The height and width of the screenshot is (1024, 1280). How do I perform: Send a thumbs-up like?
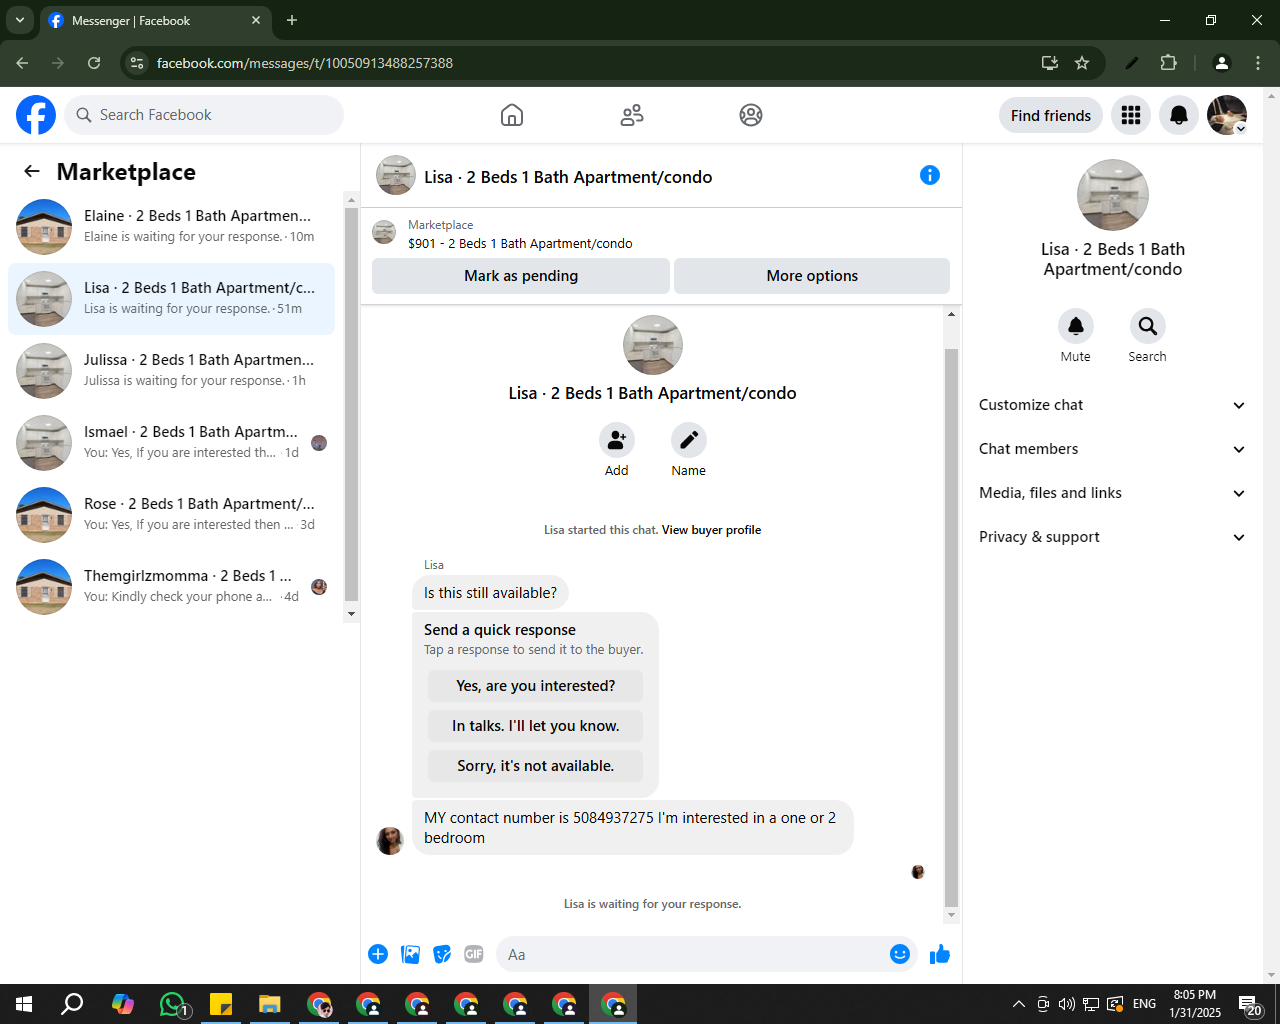click(x=940, y=954)
